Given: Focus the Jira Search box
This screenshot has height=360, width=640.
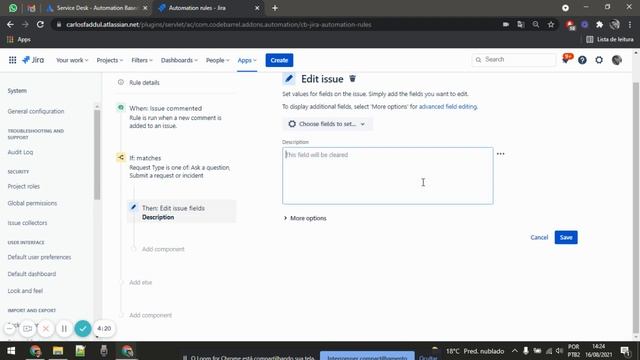Looking at the screenshot, I should coord(513,60).
